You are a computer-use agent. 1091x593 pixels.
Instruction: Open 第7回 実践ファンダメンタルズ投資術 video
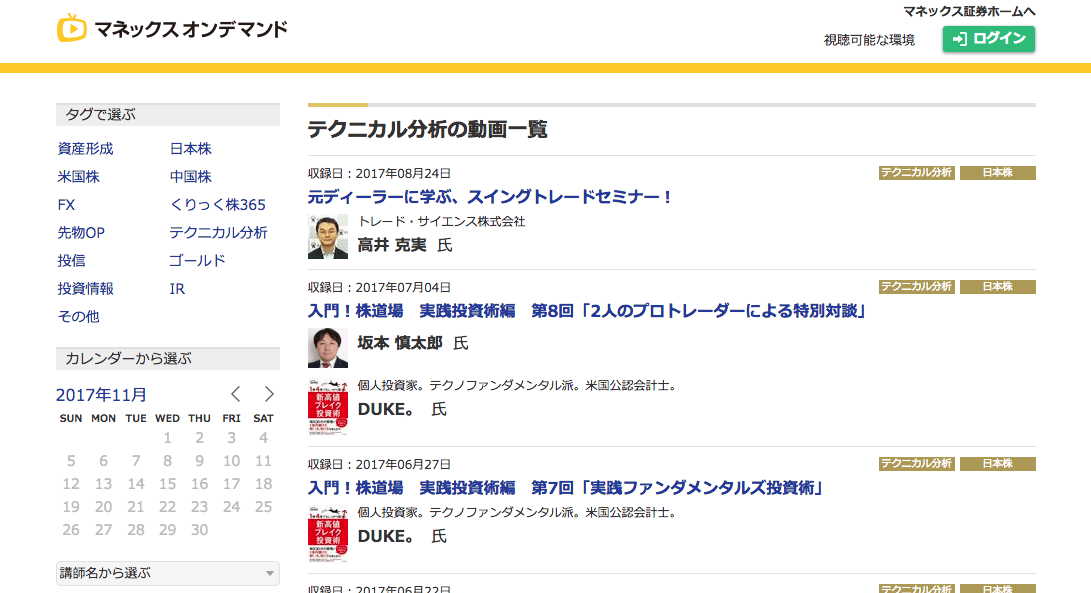pos(565,488)
